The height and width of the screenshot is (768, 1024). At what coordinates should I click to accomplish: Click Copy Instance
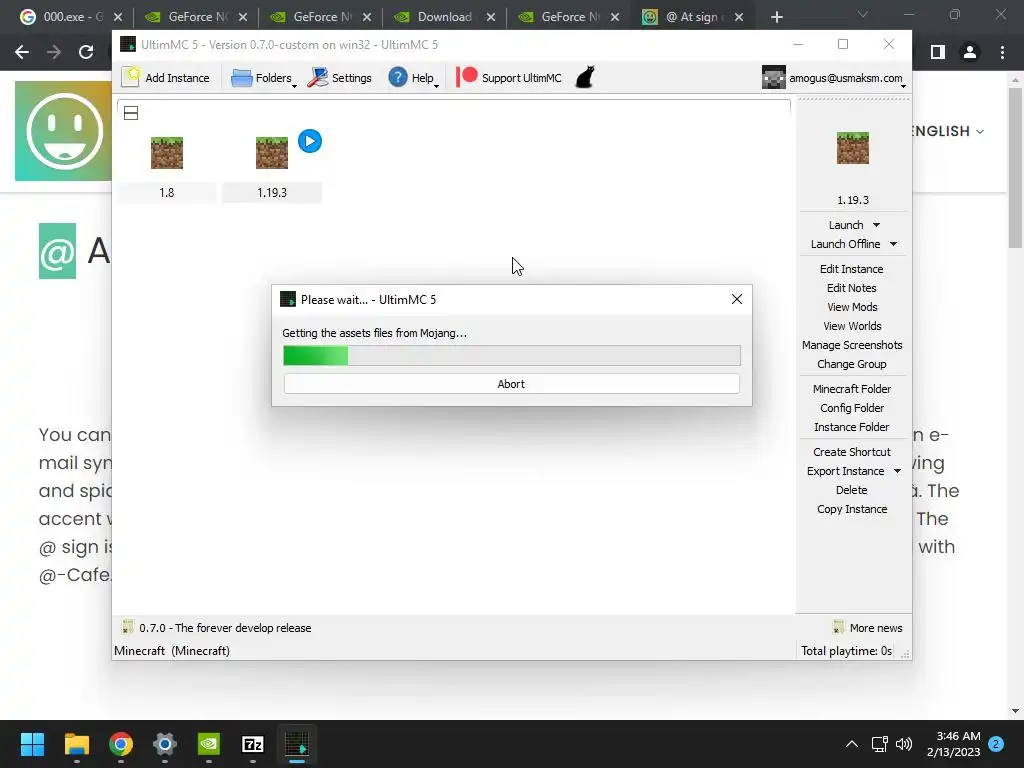[852, 509]
